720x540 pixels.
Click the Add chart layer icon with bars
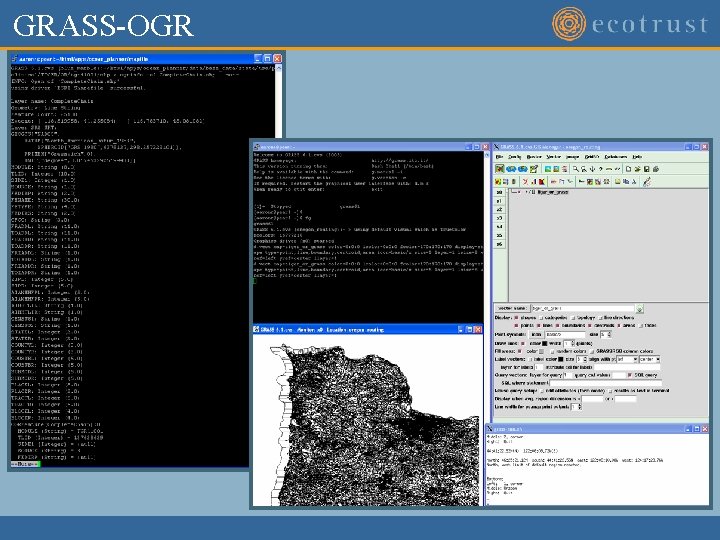click(x=534, y=181)
